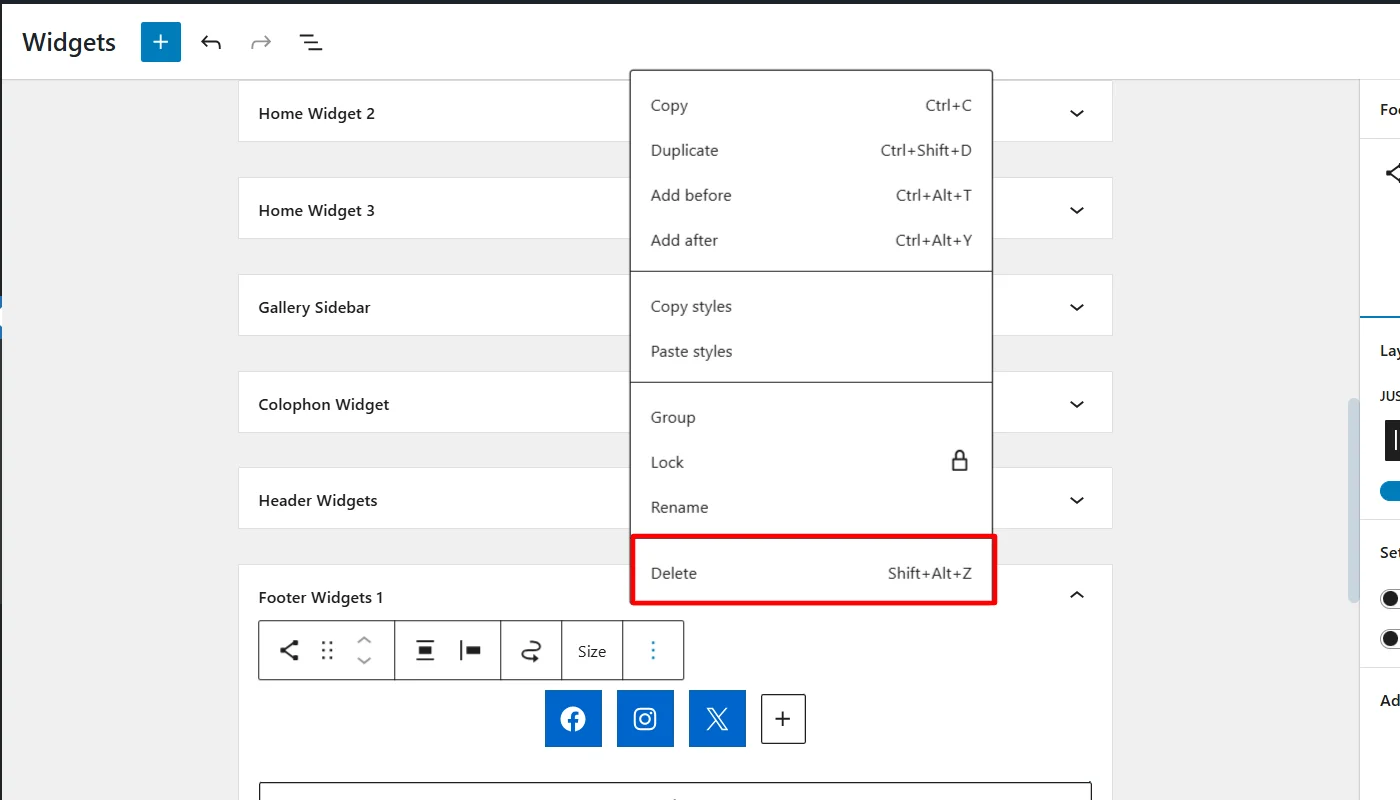Select Group in the block menu
The width and height of the screenshot is (1400, 800).
point(811,417)
